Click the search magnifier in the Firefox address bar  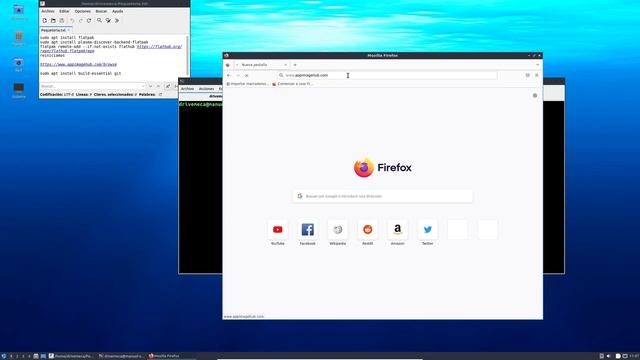coord(281,76)
